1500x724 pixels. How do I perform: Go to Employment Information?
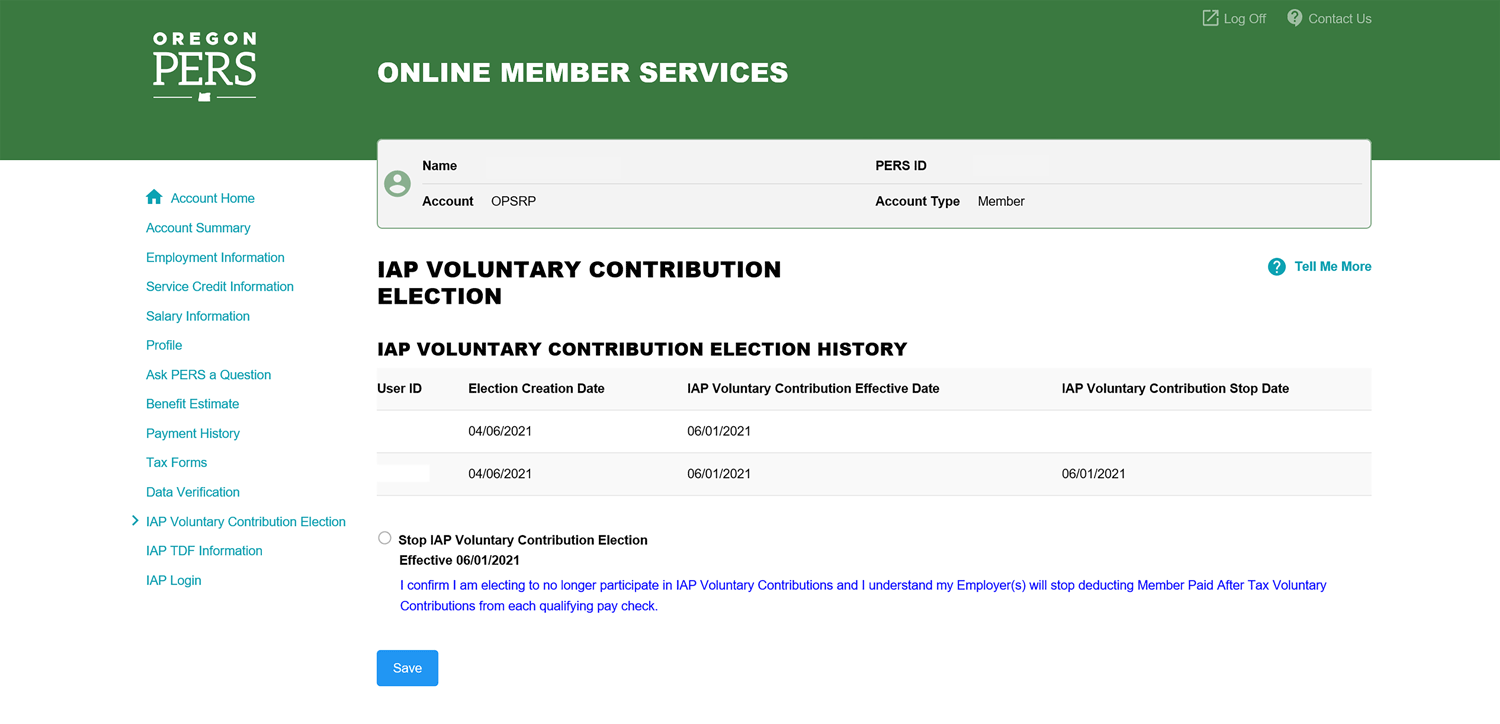[x=215, y=257]
